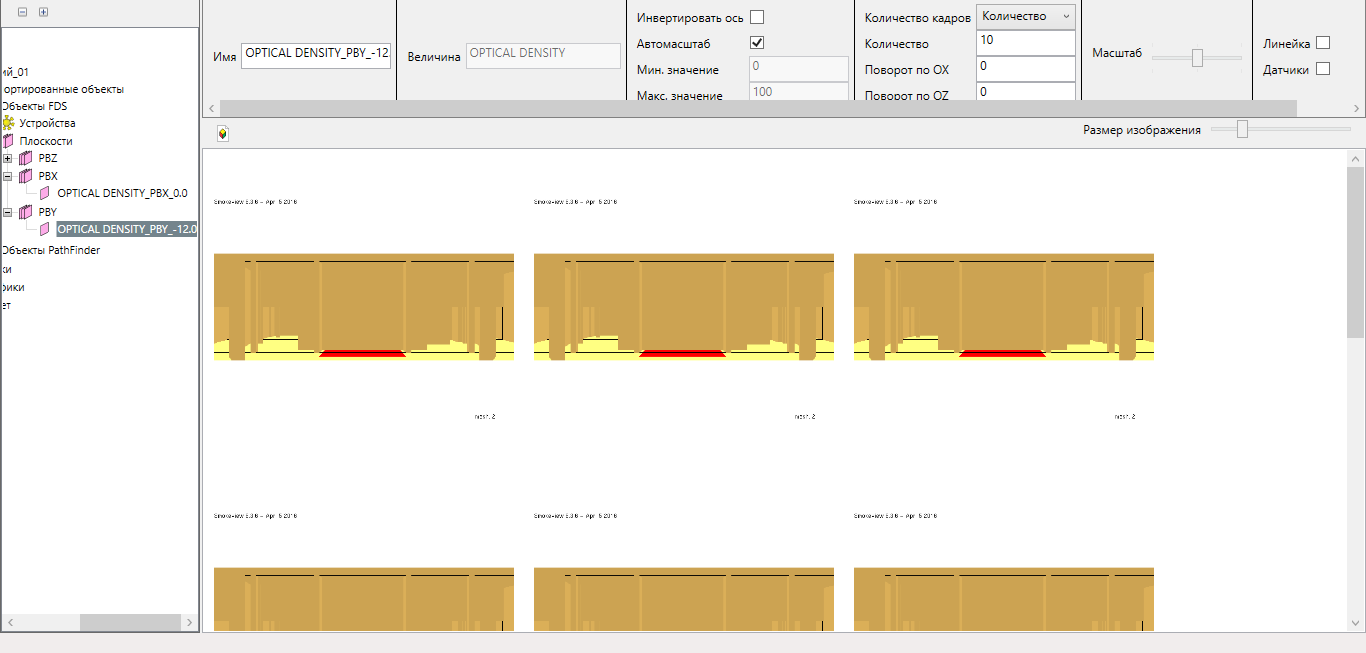Click the Имя input field
The width and height of the screenshot is (1366, 653).
pyautogui.click(x=316, y=55)
